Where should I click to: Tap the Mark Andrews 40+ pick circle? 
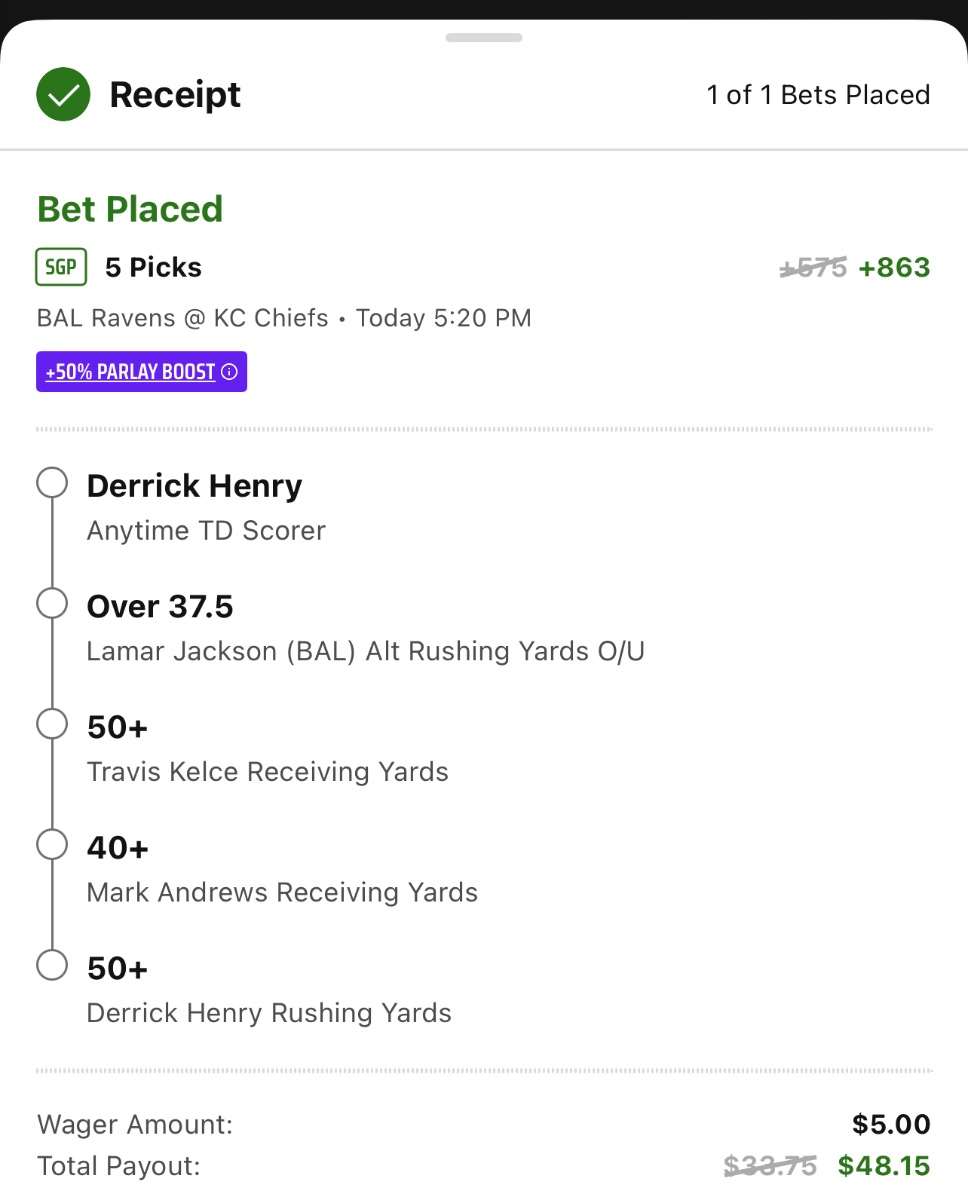click(x=52, y=845)
